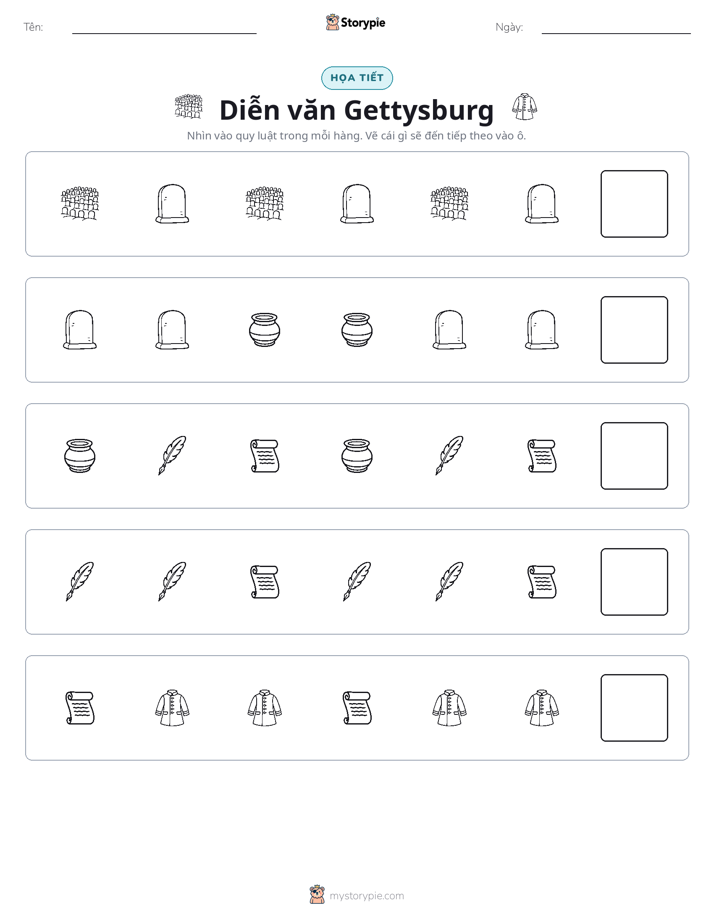Screen dimensions: 714x924
Task: Click the last tombstone in row two
Action: click(x=541, y=330)
